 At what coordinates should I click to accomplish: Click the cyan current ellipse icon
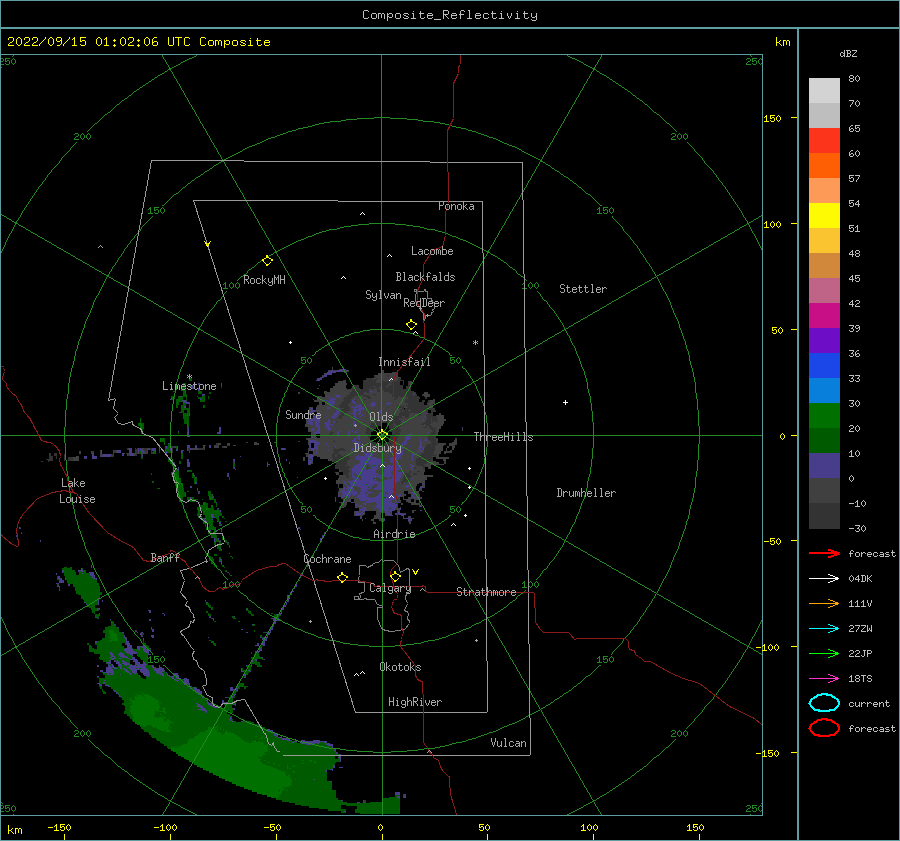pos(824,703)
